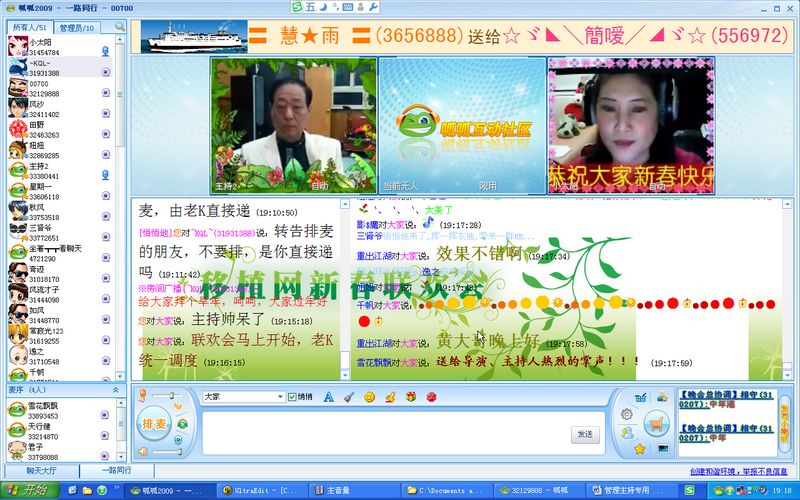800x500 pixels.
Task: Click the orange stamp icon in chat toolbar
Action: coord(390,396)
